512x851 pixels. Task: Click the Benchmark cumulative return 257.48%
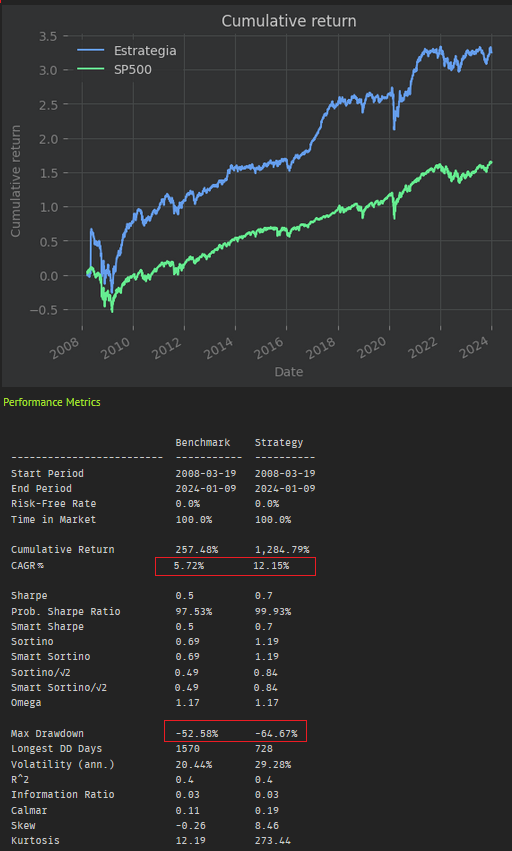(x=197, y=549)
